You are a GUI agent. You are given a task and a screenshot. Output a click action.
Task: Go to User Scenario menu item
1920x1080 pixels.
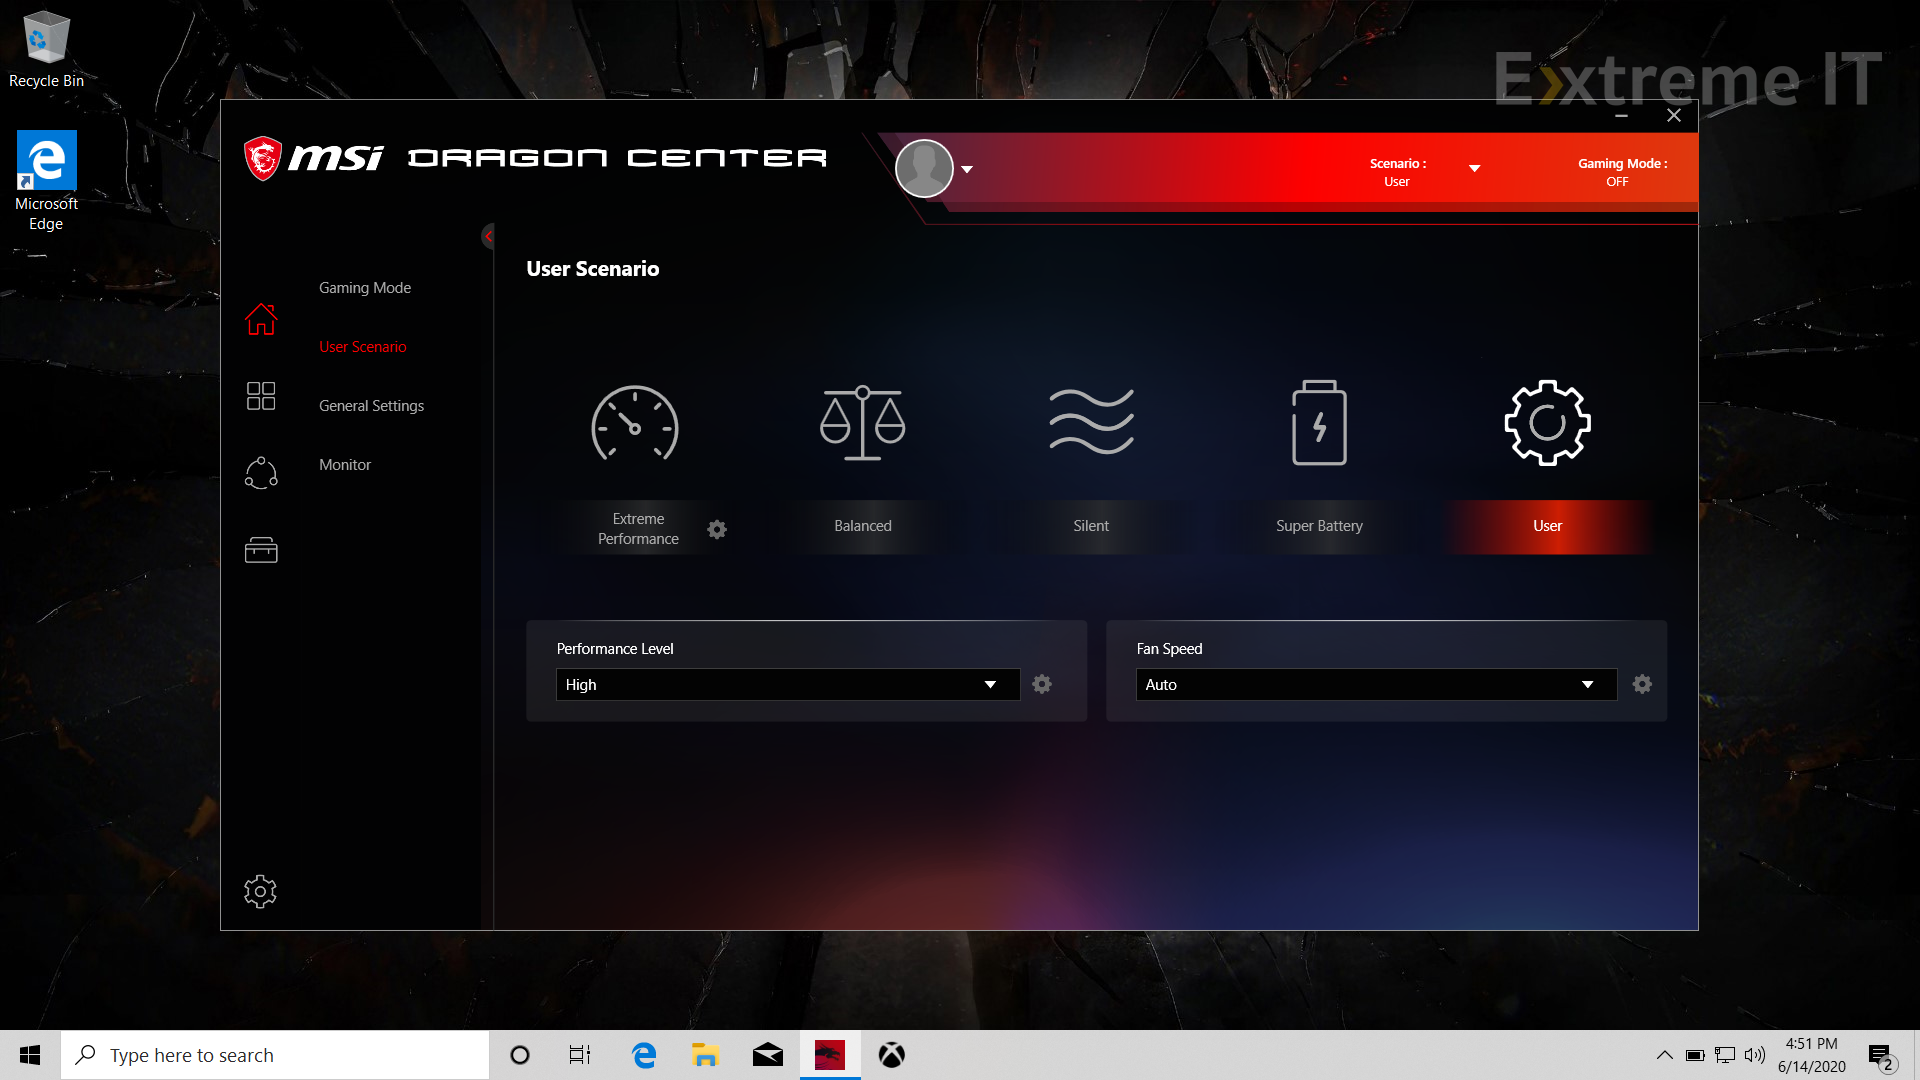point(363,346)
